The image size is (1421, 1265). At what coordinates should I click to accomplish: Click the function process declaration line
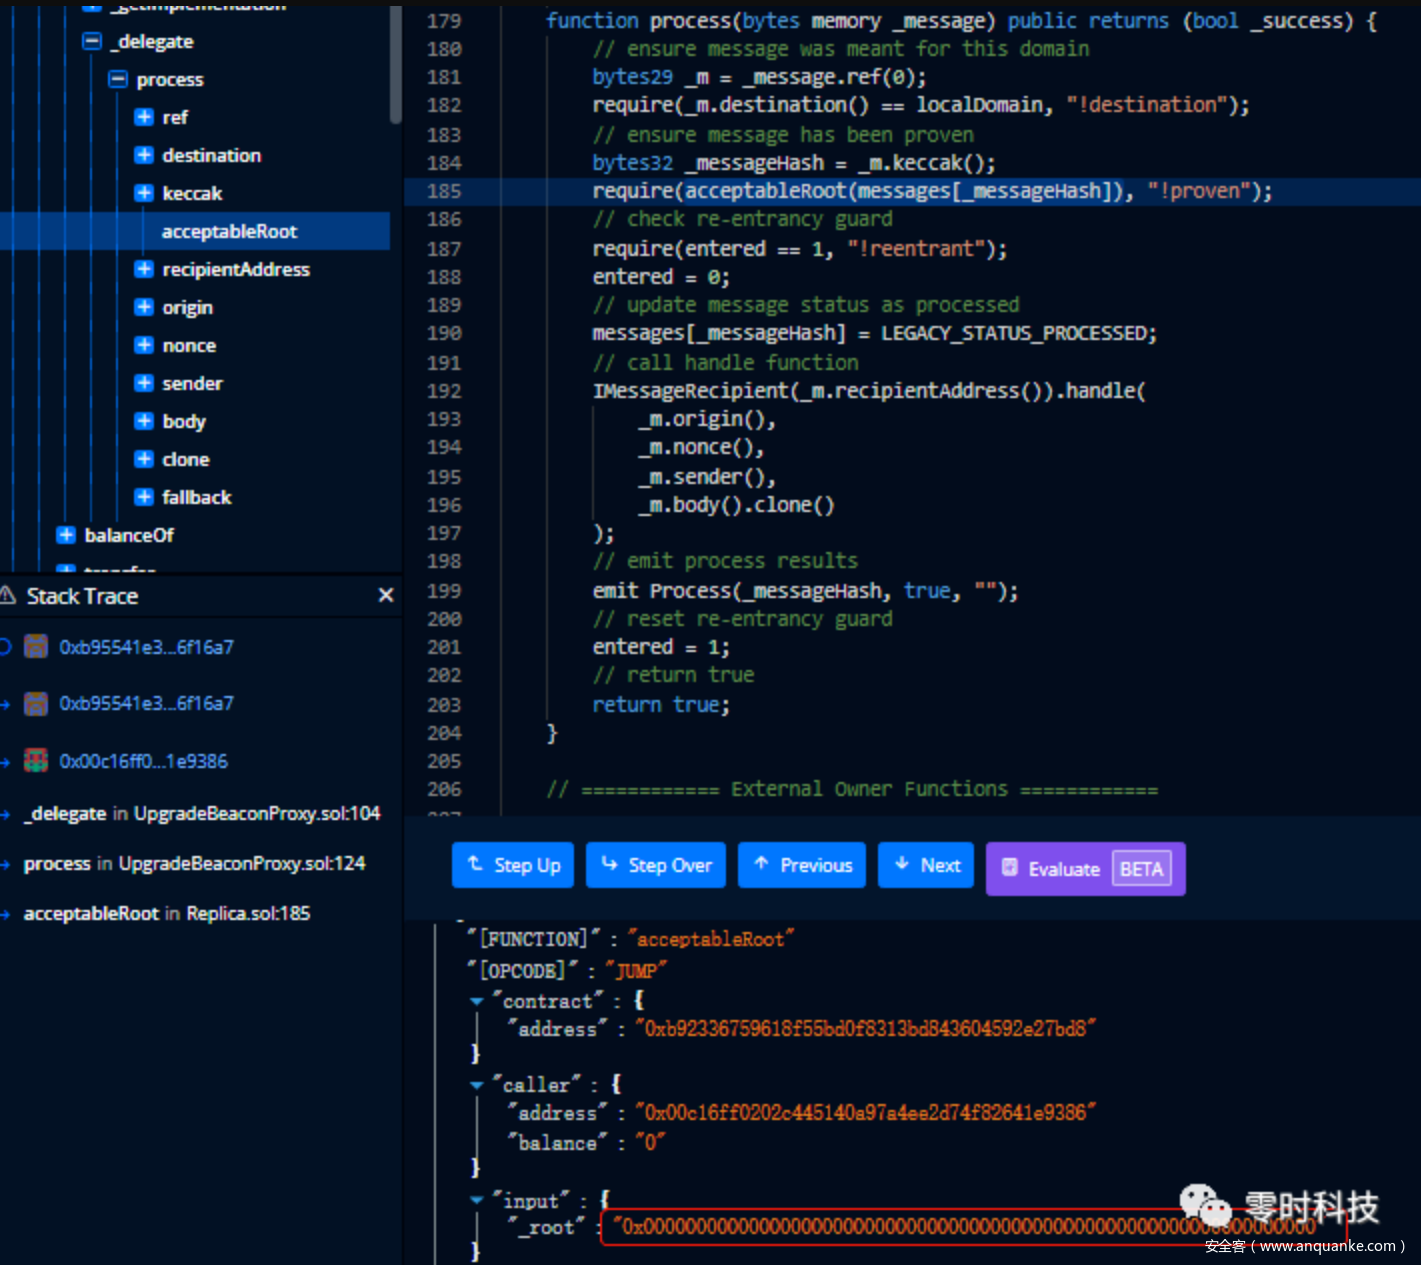click(961, 21)
